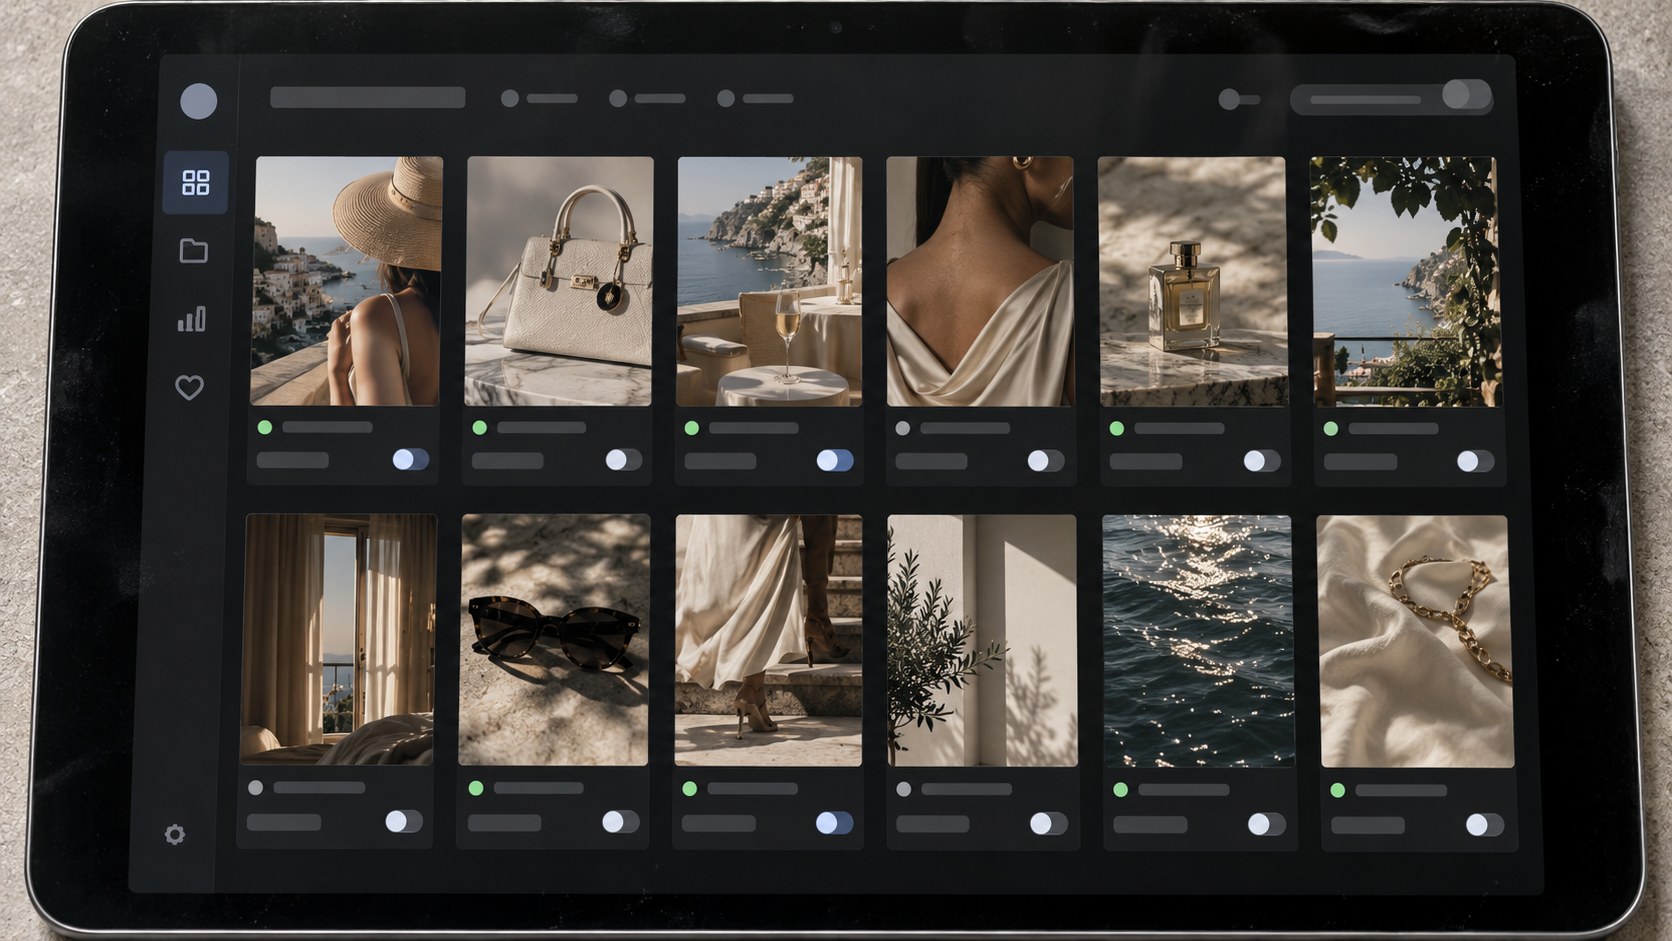Open the vine-framed coastal view photo
1672x941 pixels.
(1406, 281)
